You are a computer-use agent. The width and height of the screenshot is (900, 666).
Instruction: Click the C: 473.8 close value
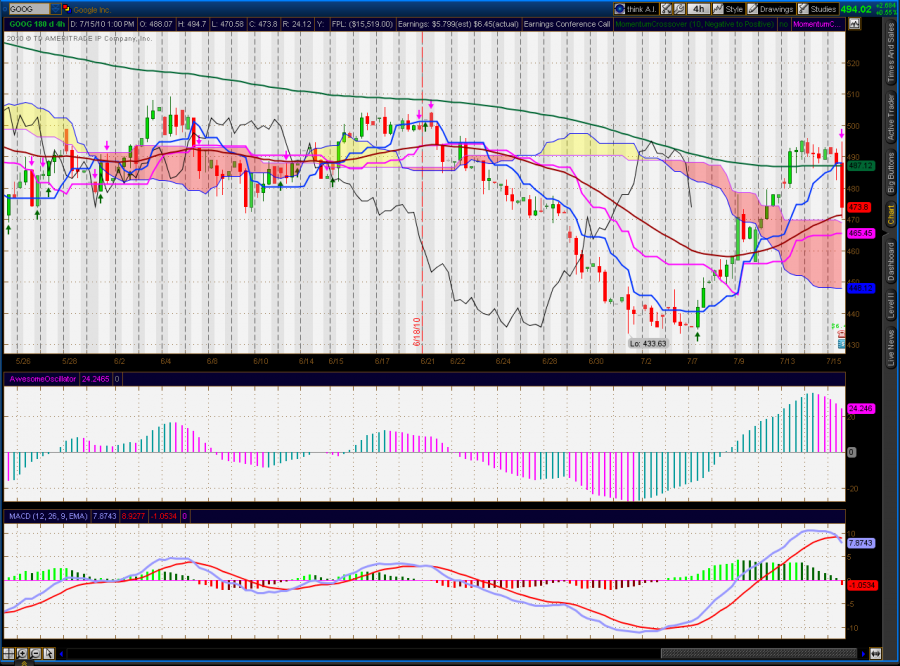click(x=263, y=24)
